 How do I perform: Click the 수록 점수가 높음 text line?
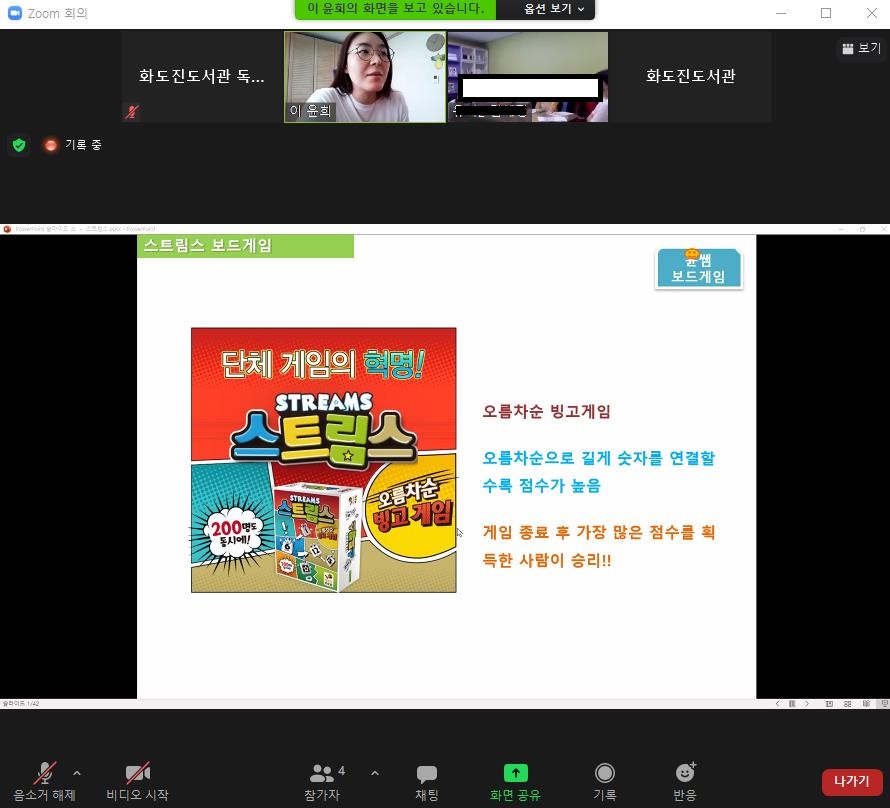point(541,486)
